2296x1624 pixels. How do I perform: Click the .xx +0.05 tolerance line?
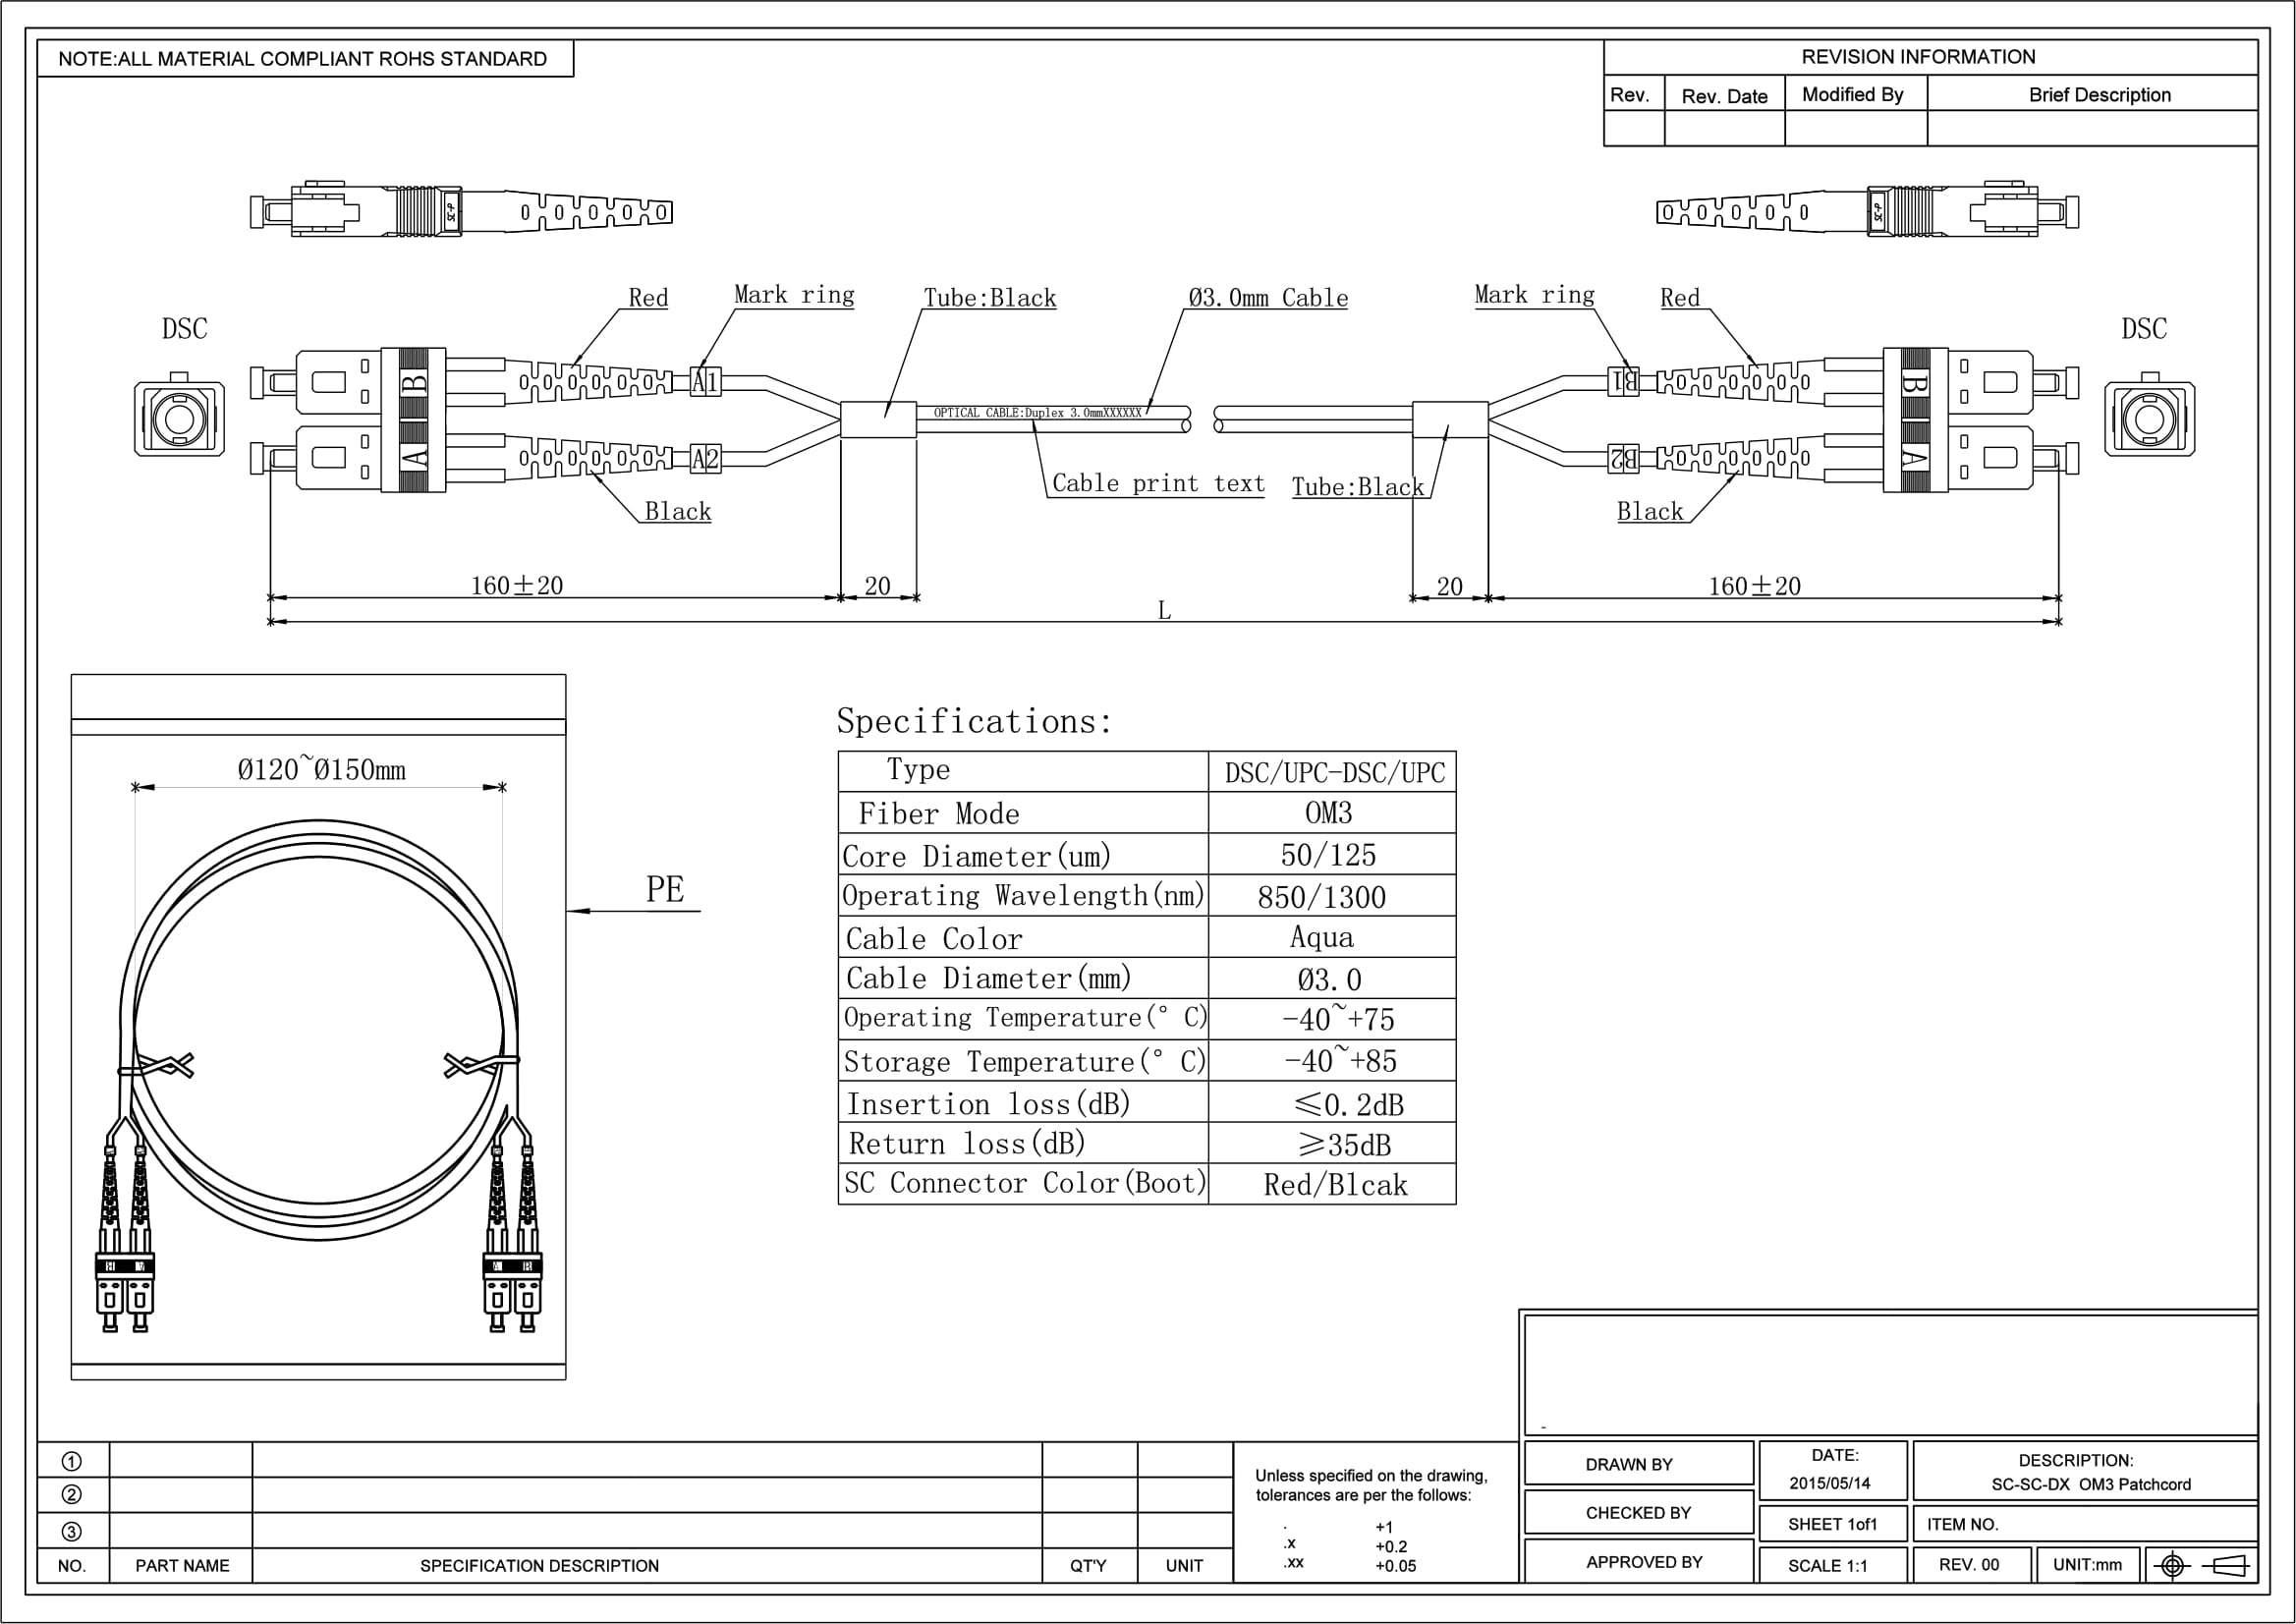pyautogui.click(x=1349, y=1565)
